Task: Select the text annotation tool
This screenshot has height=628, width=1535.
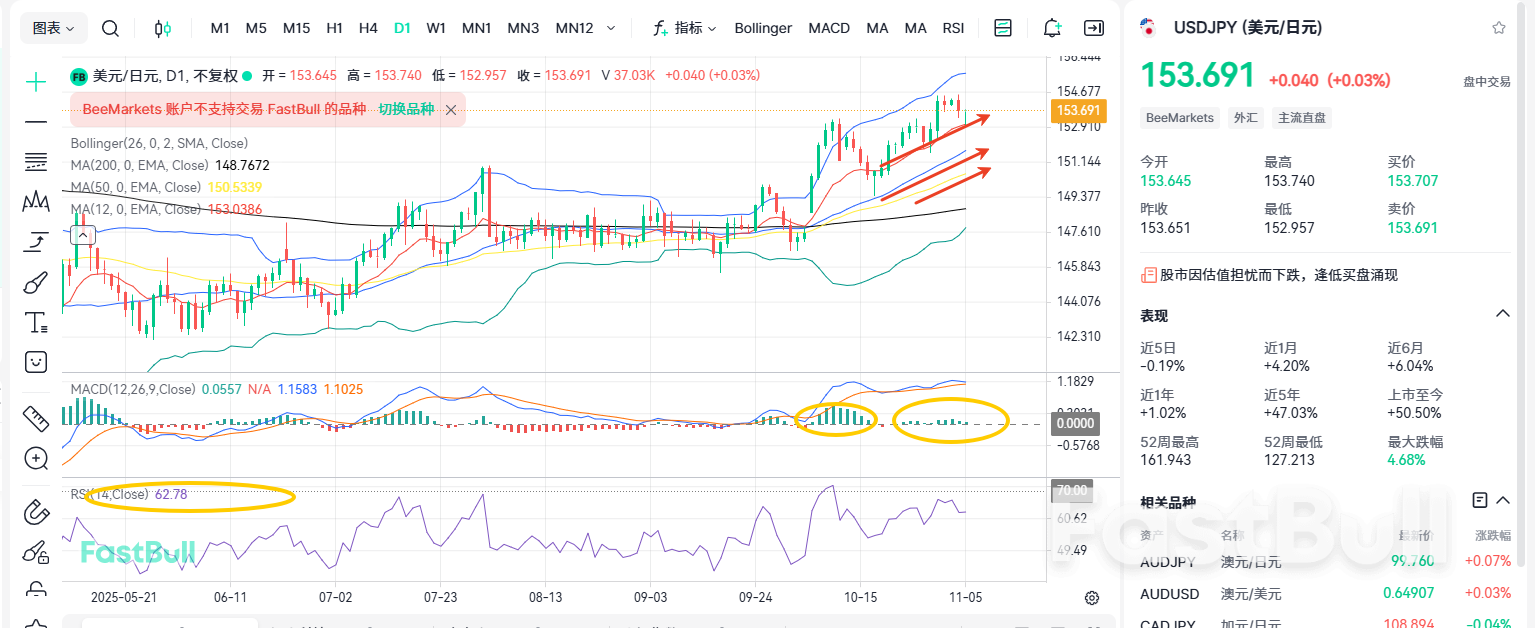Action: pyautogui.click(x=35, y=321)
